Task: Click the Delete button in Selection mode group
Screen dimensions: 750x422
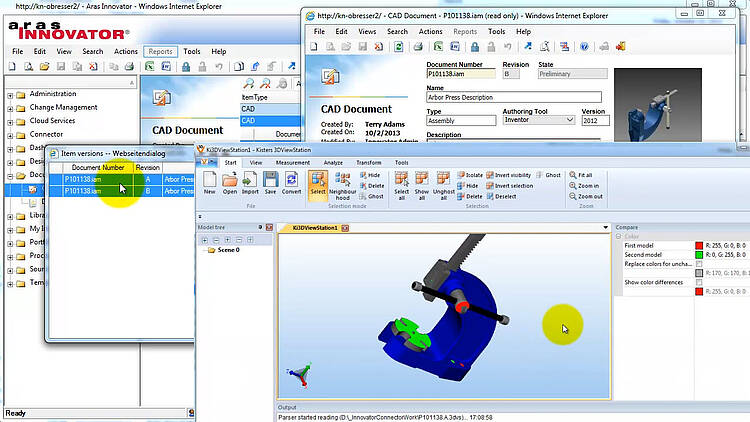Action: (372, 186)
